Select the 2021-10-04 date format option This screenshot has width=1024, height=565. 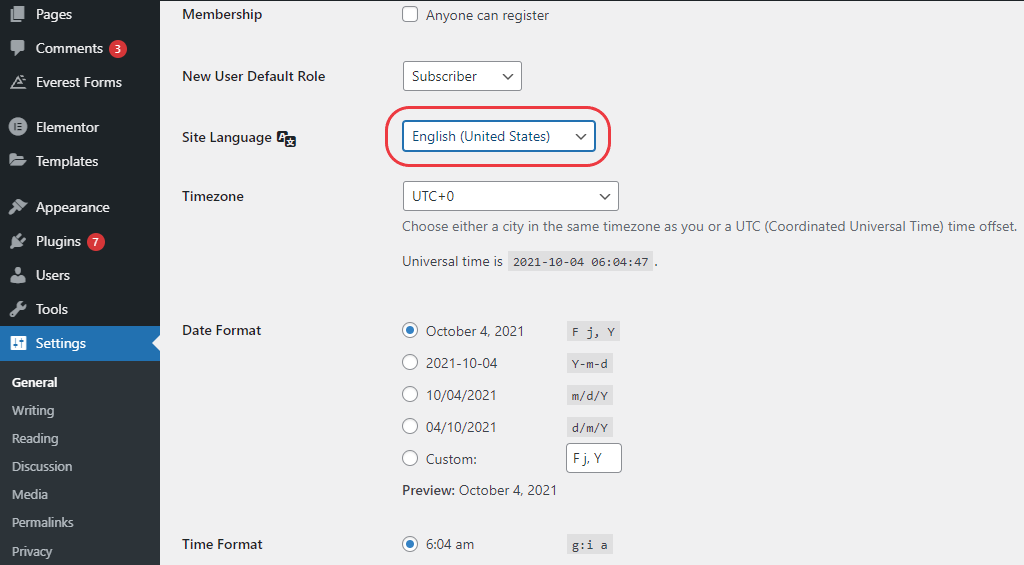pos(410,363)
